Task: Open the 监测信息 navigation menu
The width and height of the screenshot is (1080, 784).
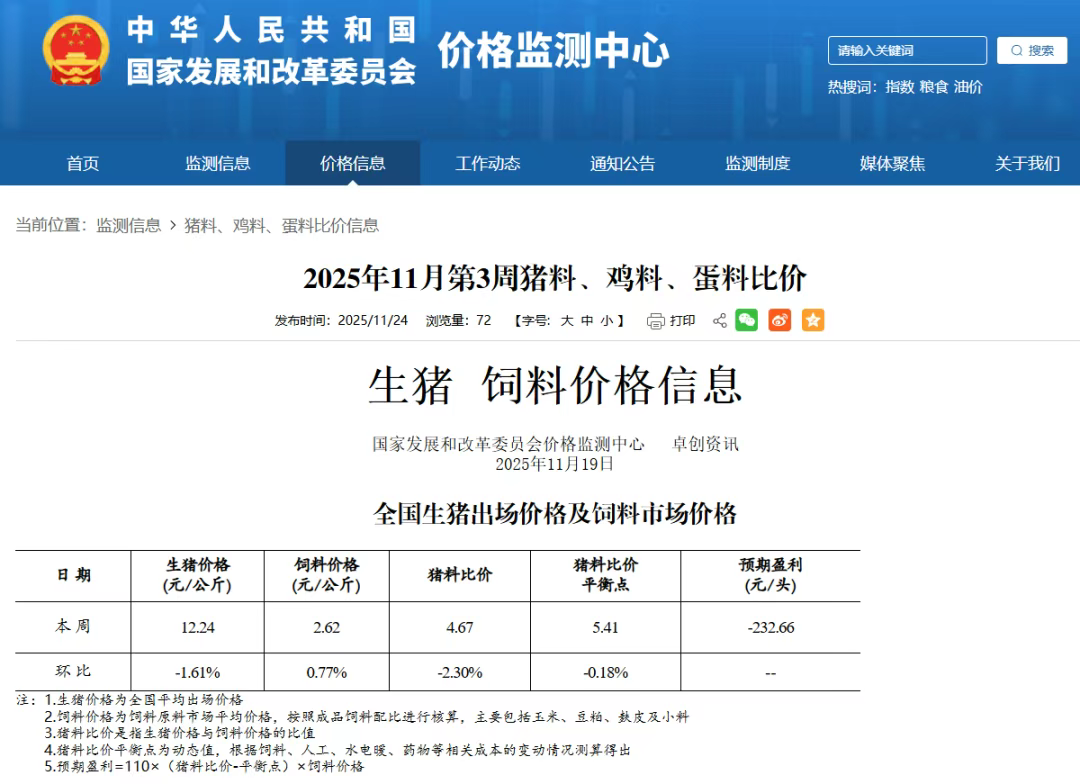Action: tap(218, 163)
